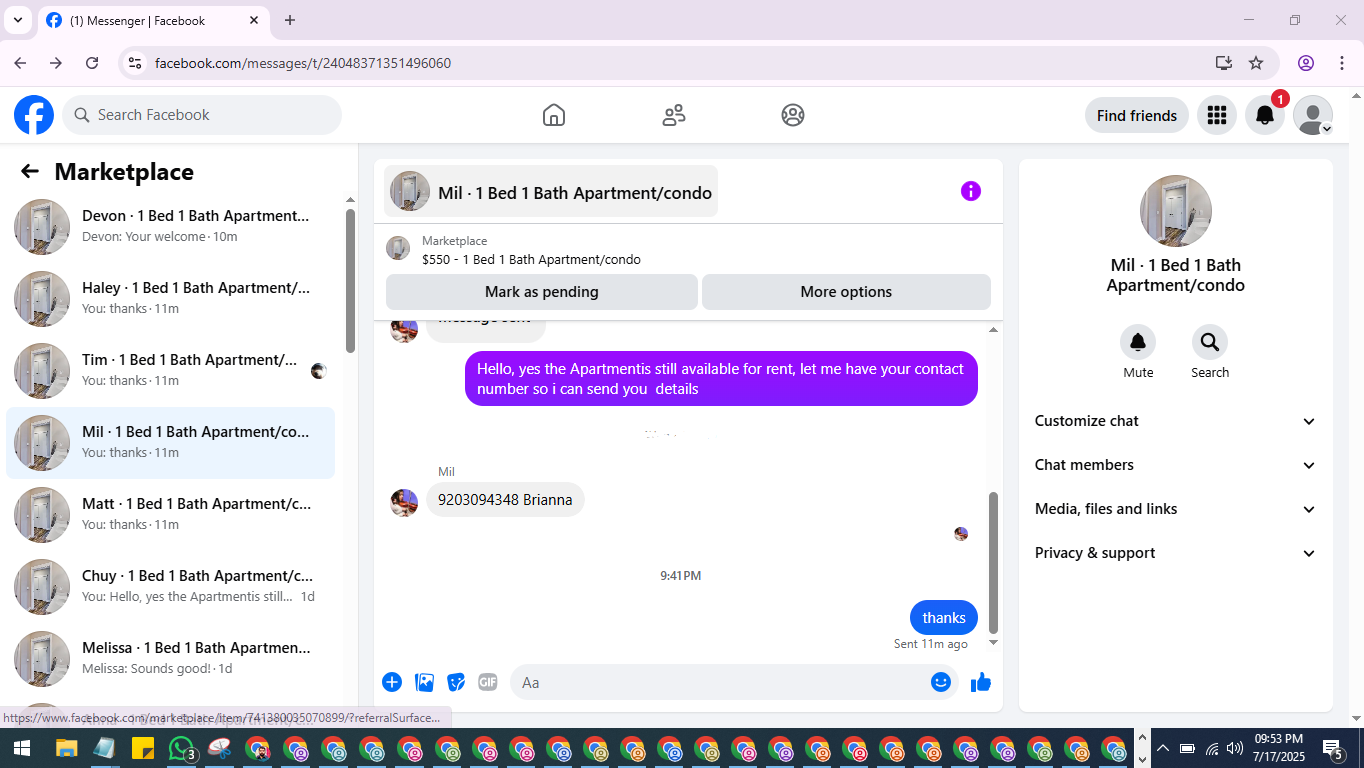This screenshot has height=768, width=1364.
Task: Open Chrome's three-dot menu
Action: point(1342,63)
